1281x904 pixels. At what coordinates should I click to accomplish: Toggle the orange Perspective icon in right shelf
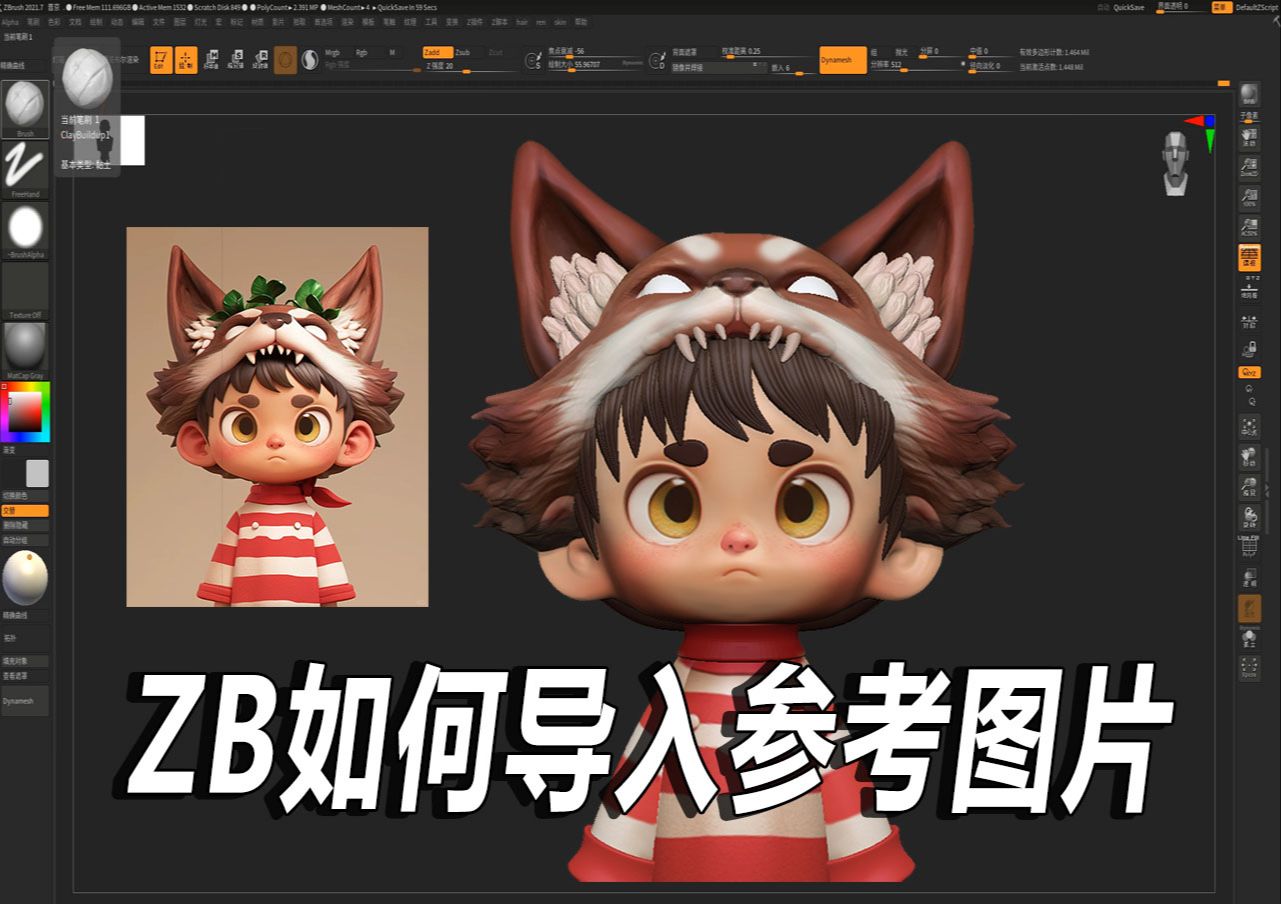point(1249,257)
